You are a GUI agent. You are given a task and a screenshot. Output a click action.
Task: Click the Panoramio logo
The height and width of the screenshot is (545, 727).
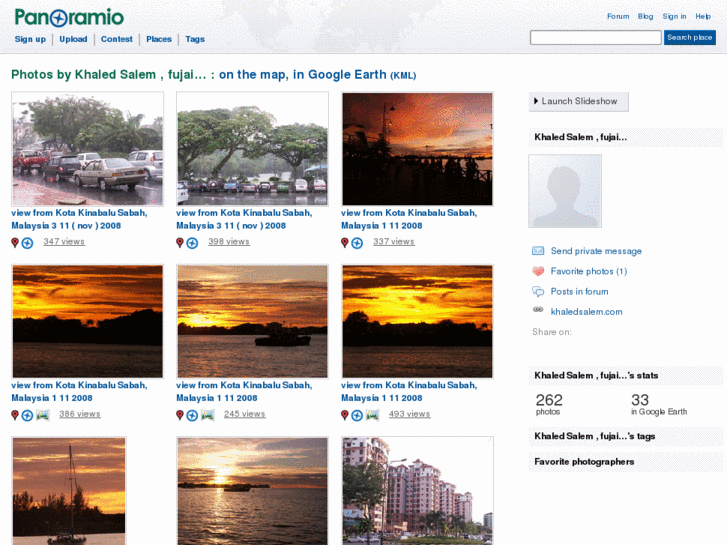pyautogui.click(x=69, y=18)
